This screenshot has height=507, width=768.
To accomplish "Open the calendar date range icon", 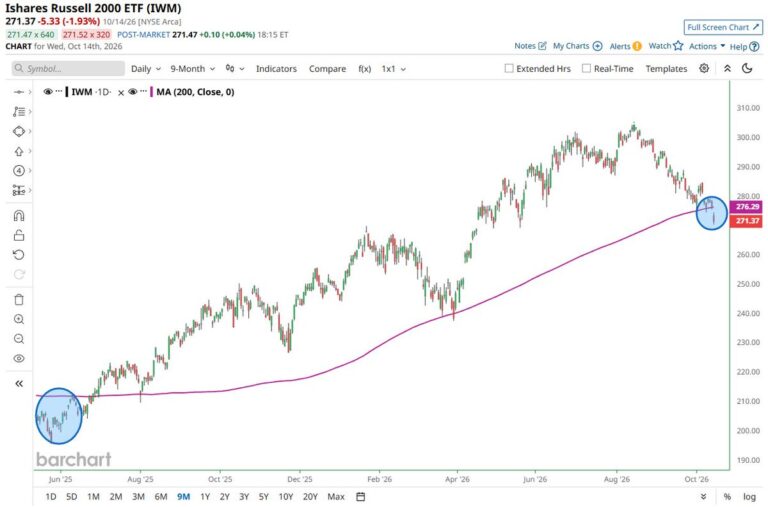I will coord(360,497).
